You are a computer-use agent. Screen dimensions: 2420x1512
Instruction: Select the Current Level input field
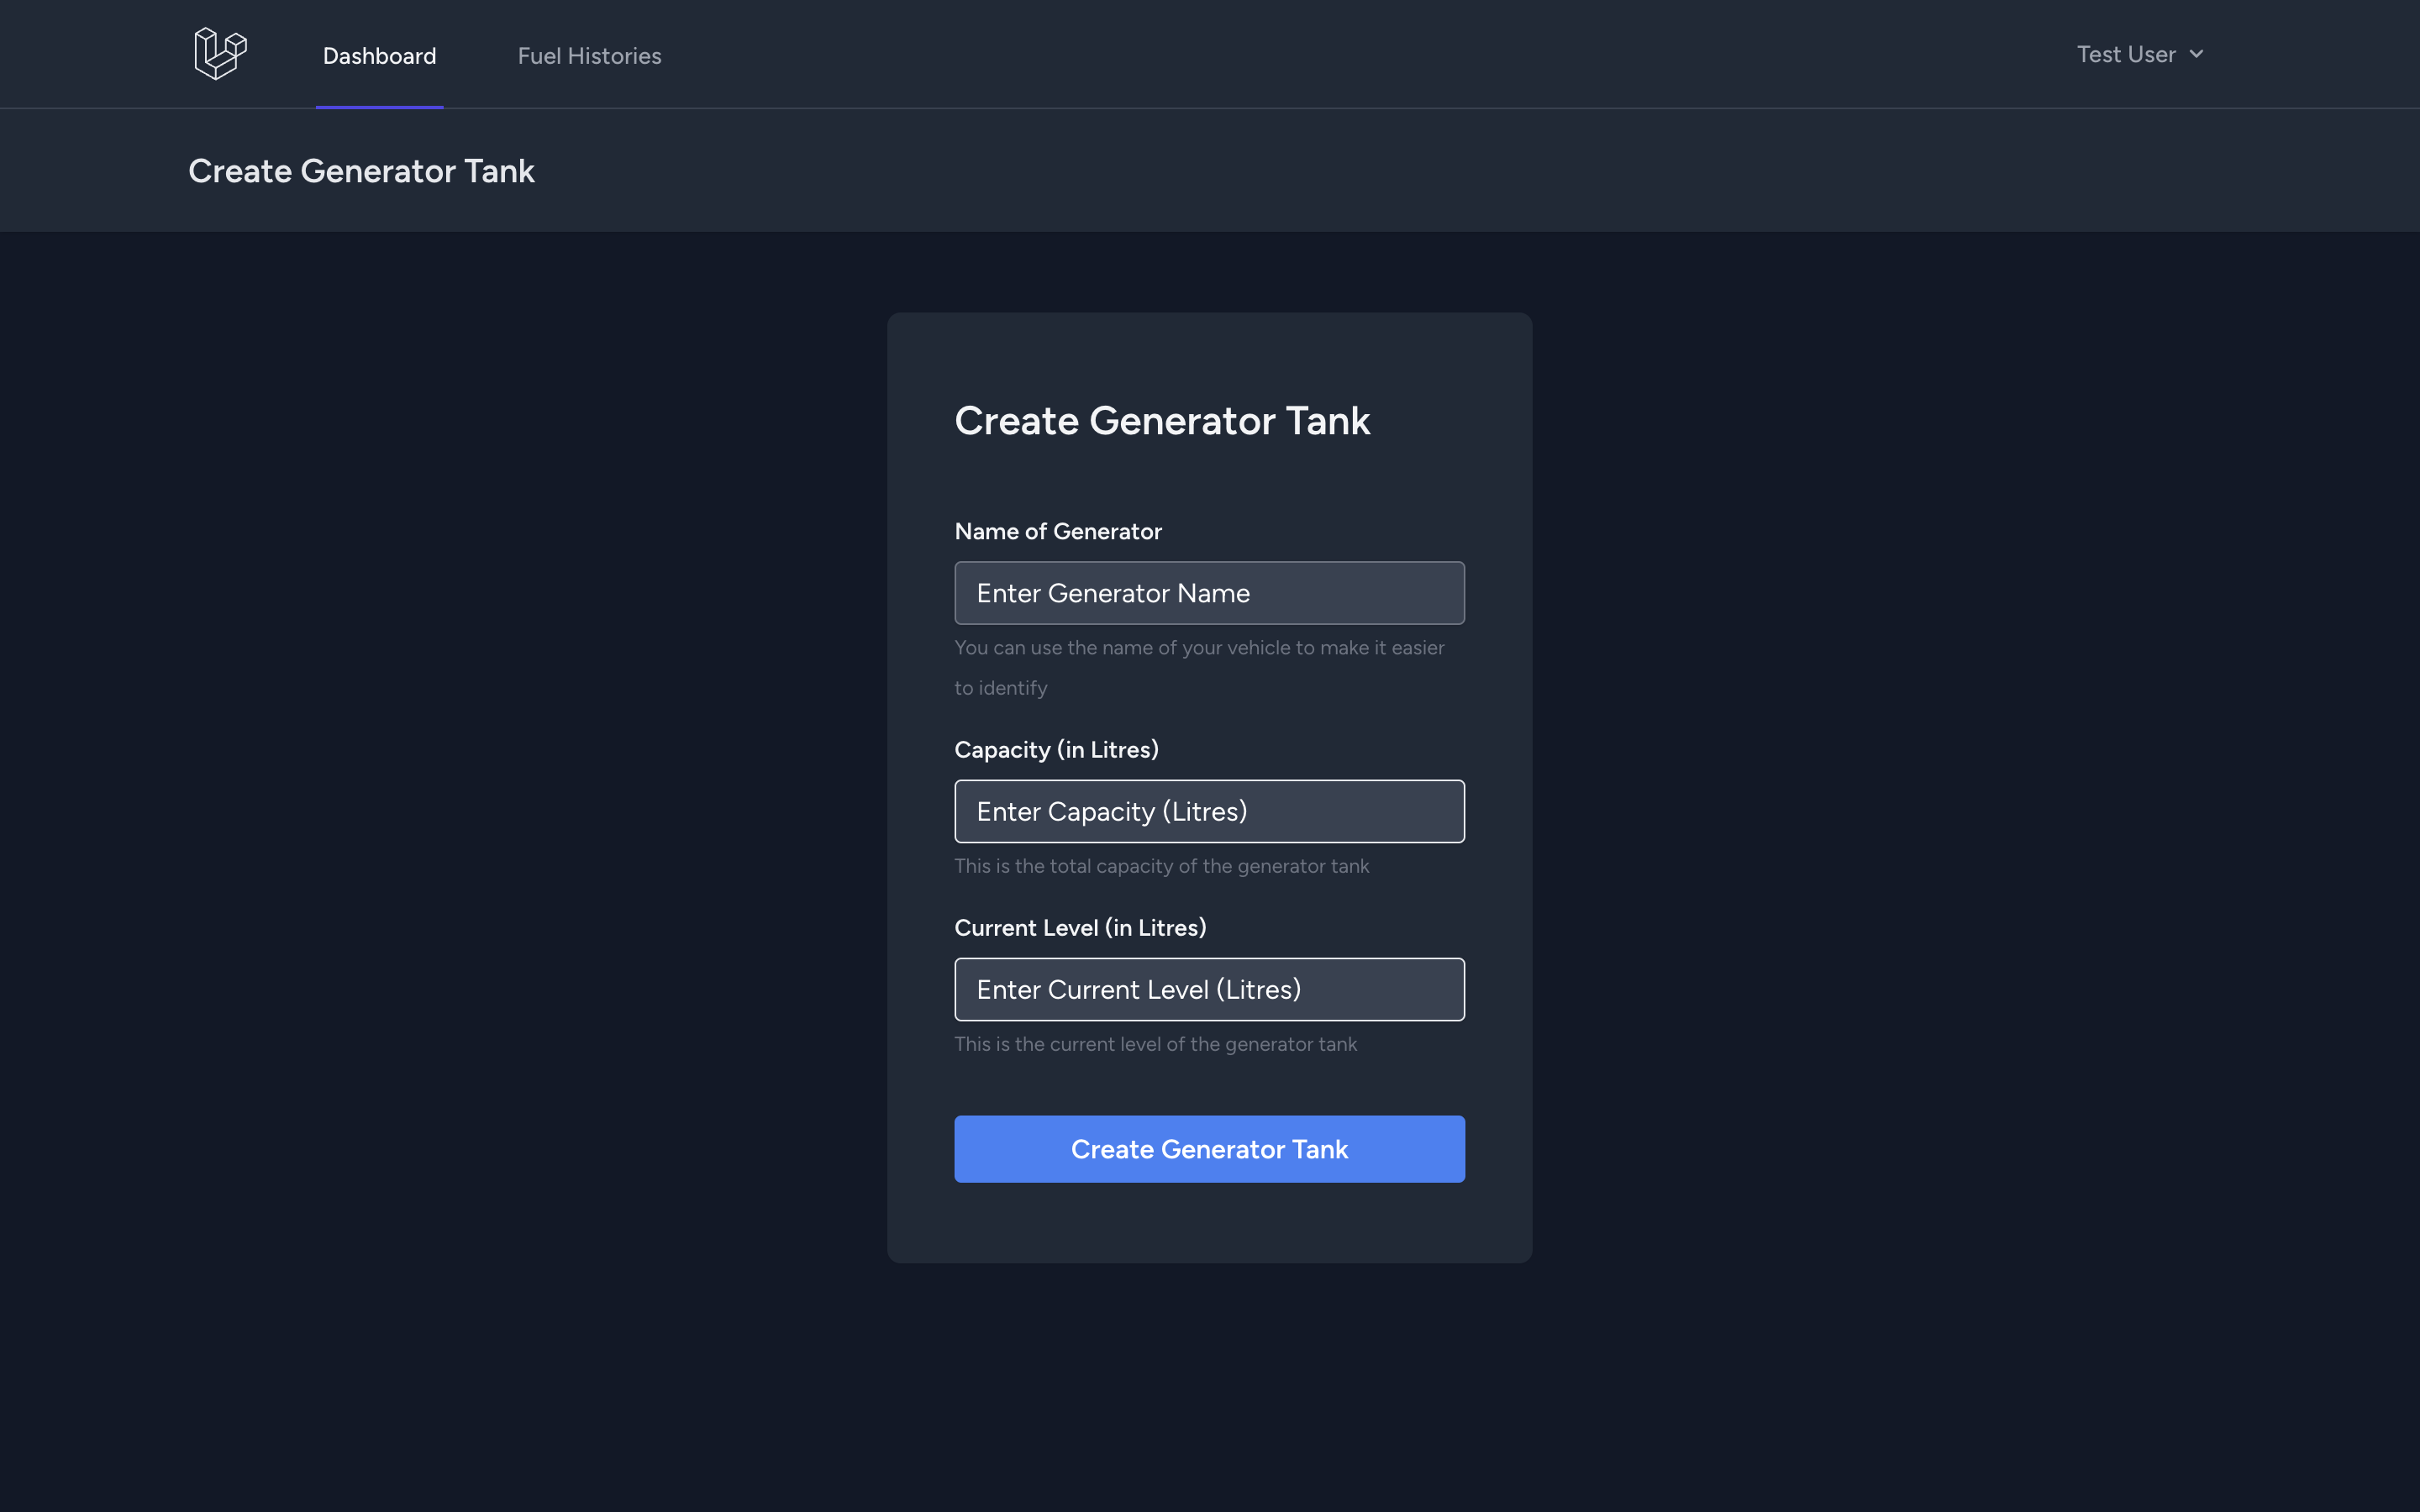pyautogui.click(x=1209, y=988)
